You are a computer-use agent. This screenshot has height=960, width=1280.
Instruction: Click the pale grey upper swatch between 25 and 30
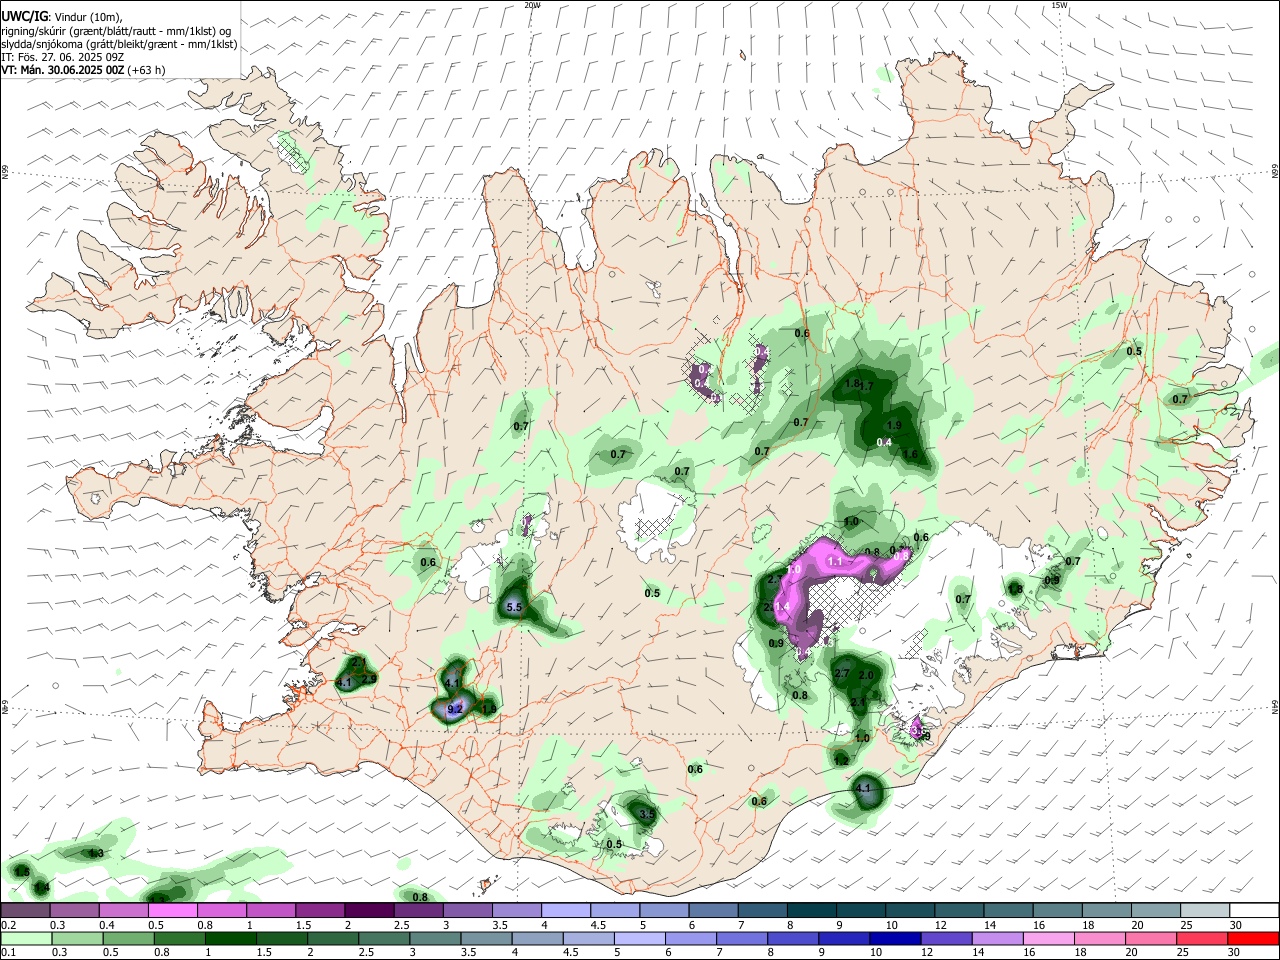click(x=1206, y=910)
